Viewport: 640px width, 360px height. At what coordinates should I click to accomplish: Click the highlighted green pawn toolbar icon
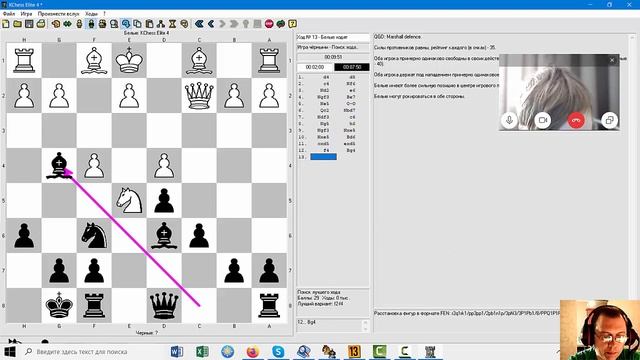tap(91, 24)
